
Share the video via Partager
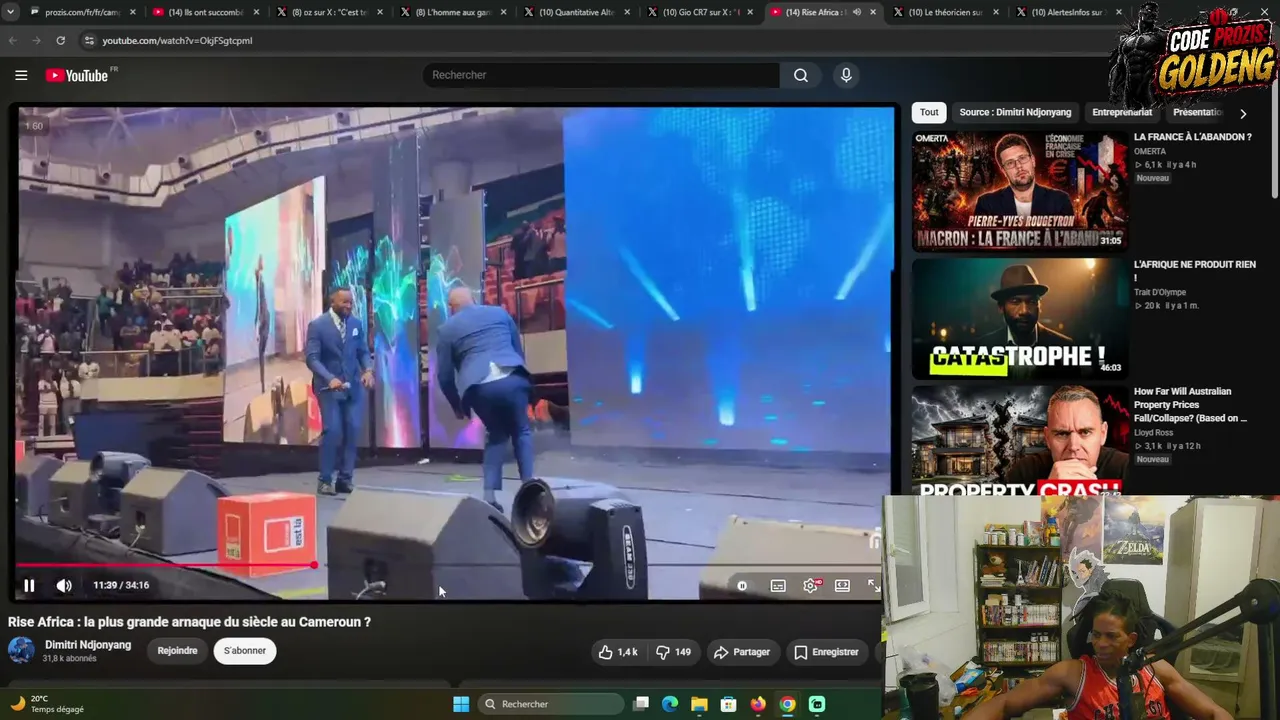point(741,652)
